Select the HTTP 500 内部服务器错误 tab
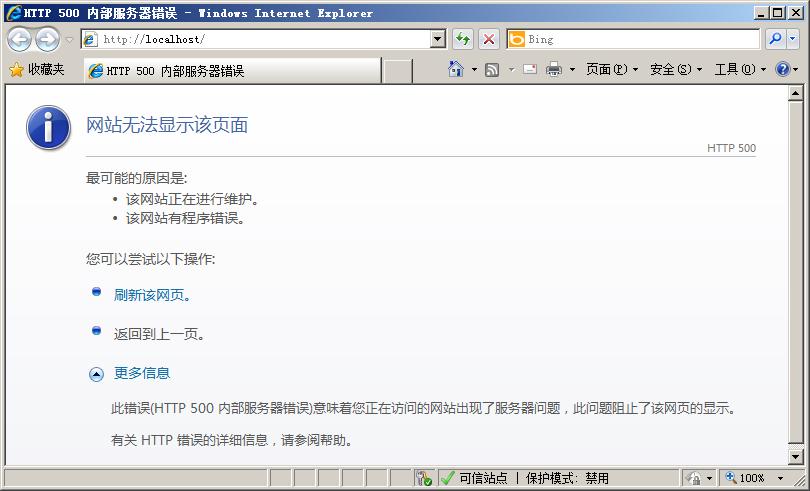 232,71
